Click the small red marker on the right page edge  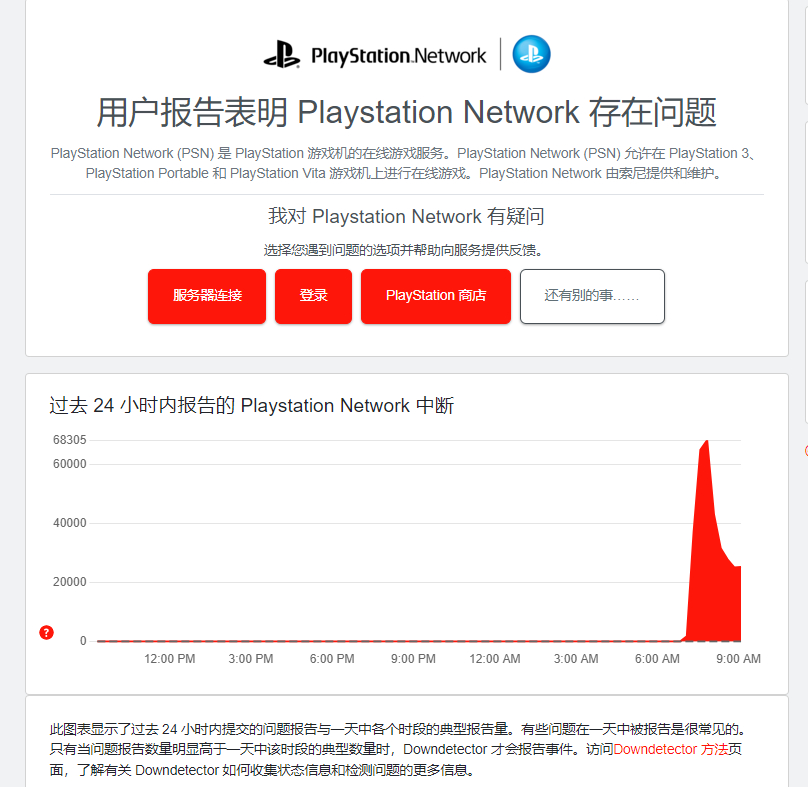804,452
